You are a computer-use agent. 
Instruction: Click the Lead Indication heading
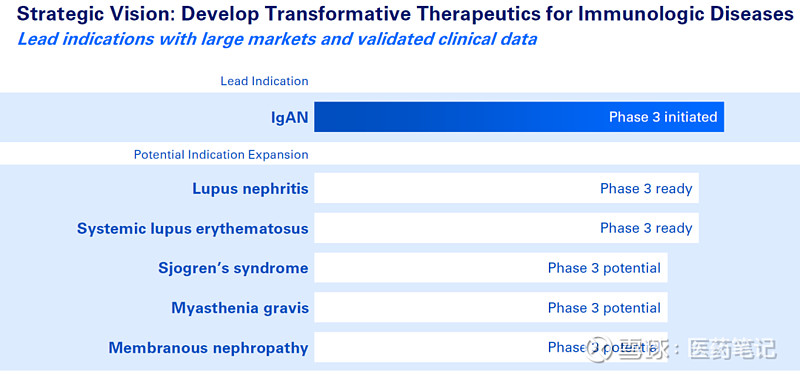[x=264, y=81]
